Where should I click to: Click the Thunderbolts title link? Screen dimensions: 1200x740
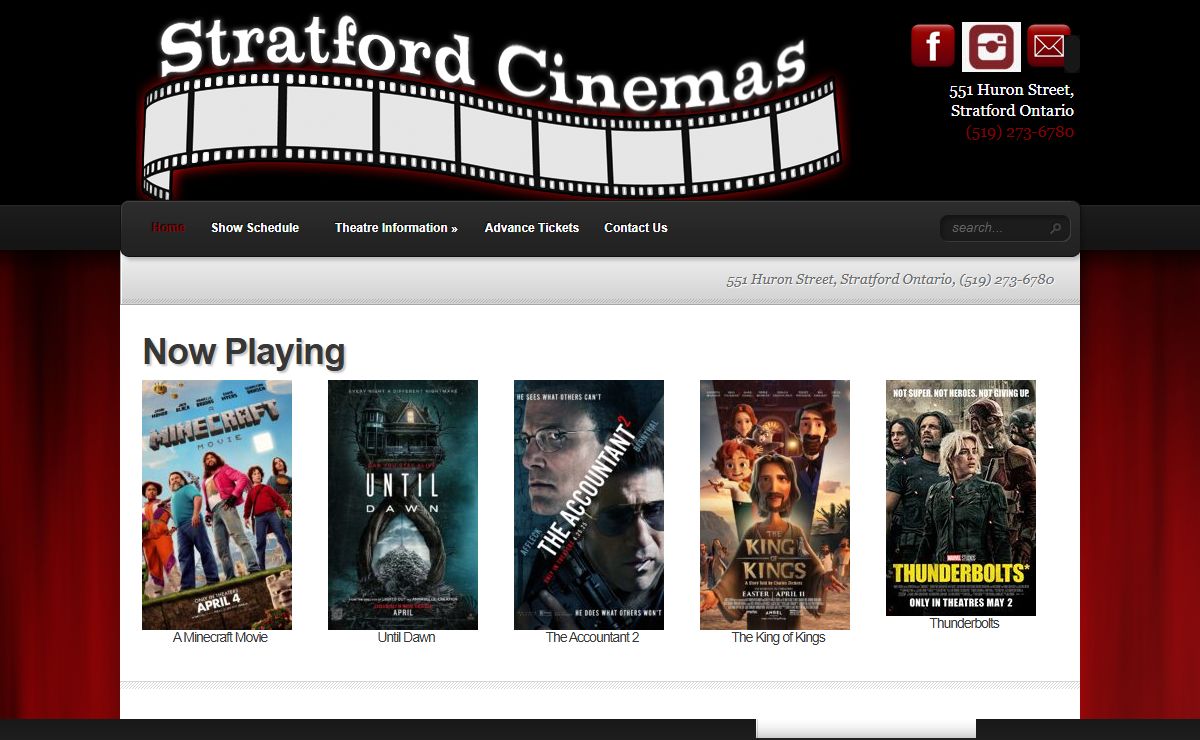coord(964,623)
